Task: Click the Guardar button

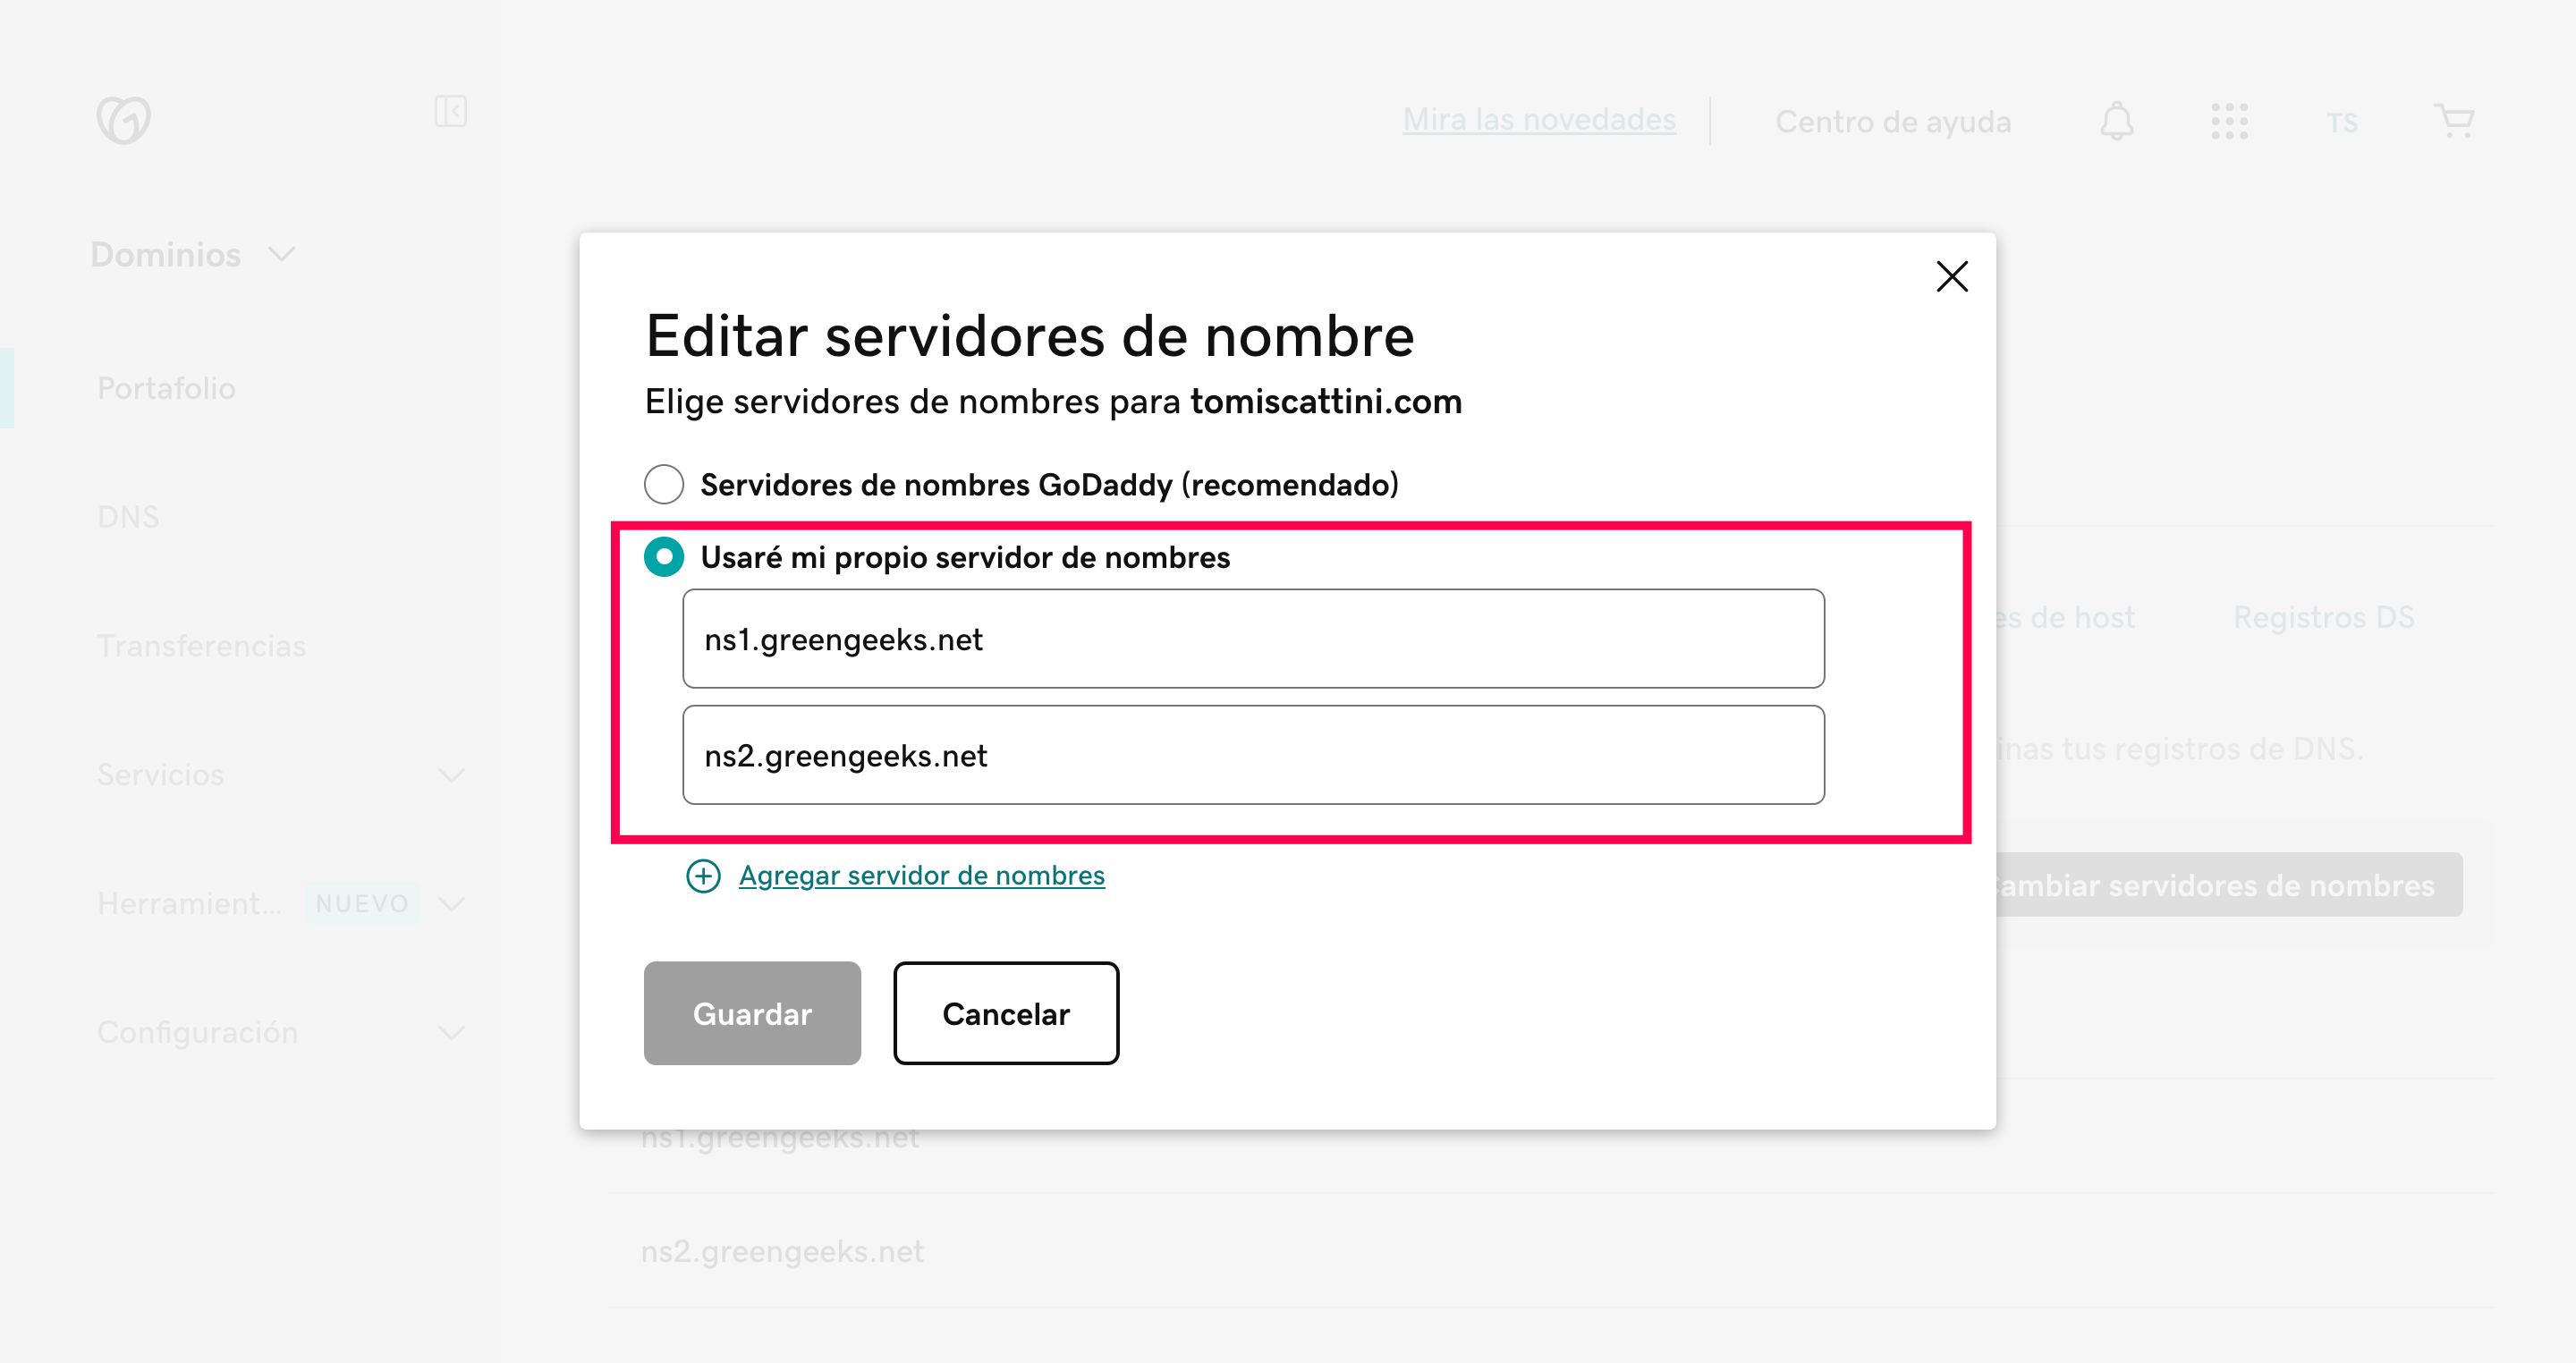Action: [752, 1013]
